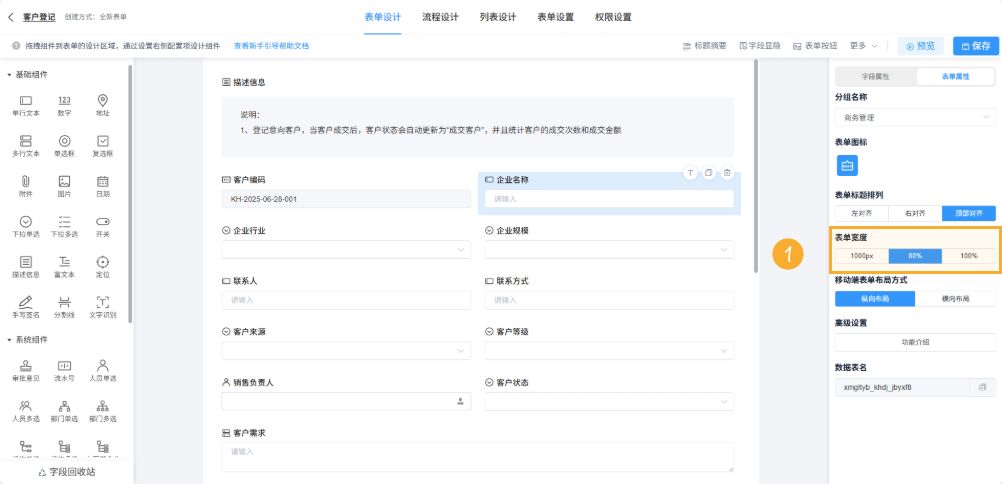Select the 人员多选 component
Image resolution: width=1002 pixels, height=484 pixels.
coord(26,410)
